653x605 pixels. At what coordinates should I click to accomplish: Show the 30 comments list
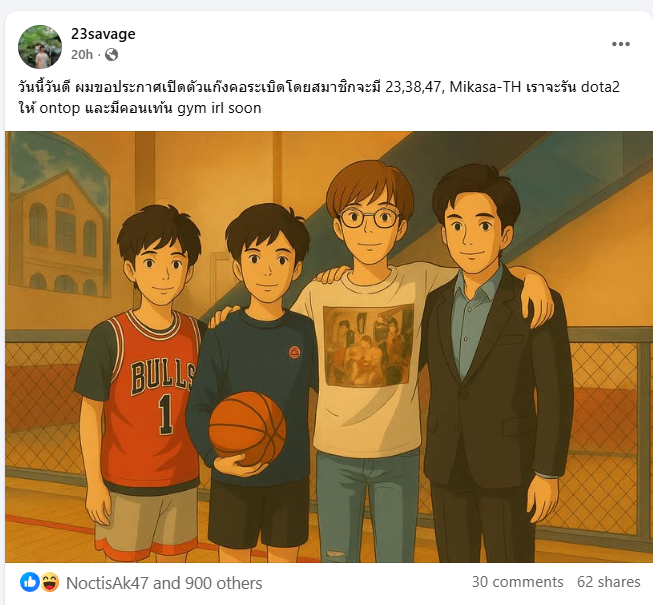tap(517, 582)
